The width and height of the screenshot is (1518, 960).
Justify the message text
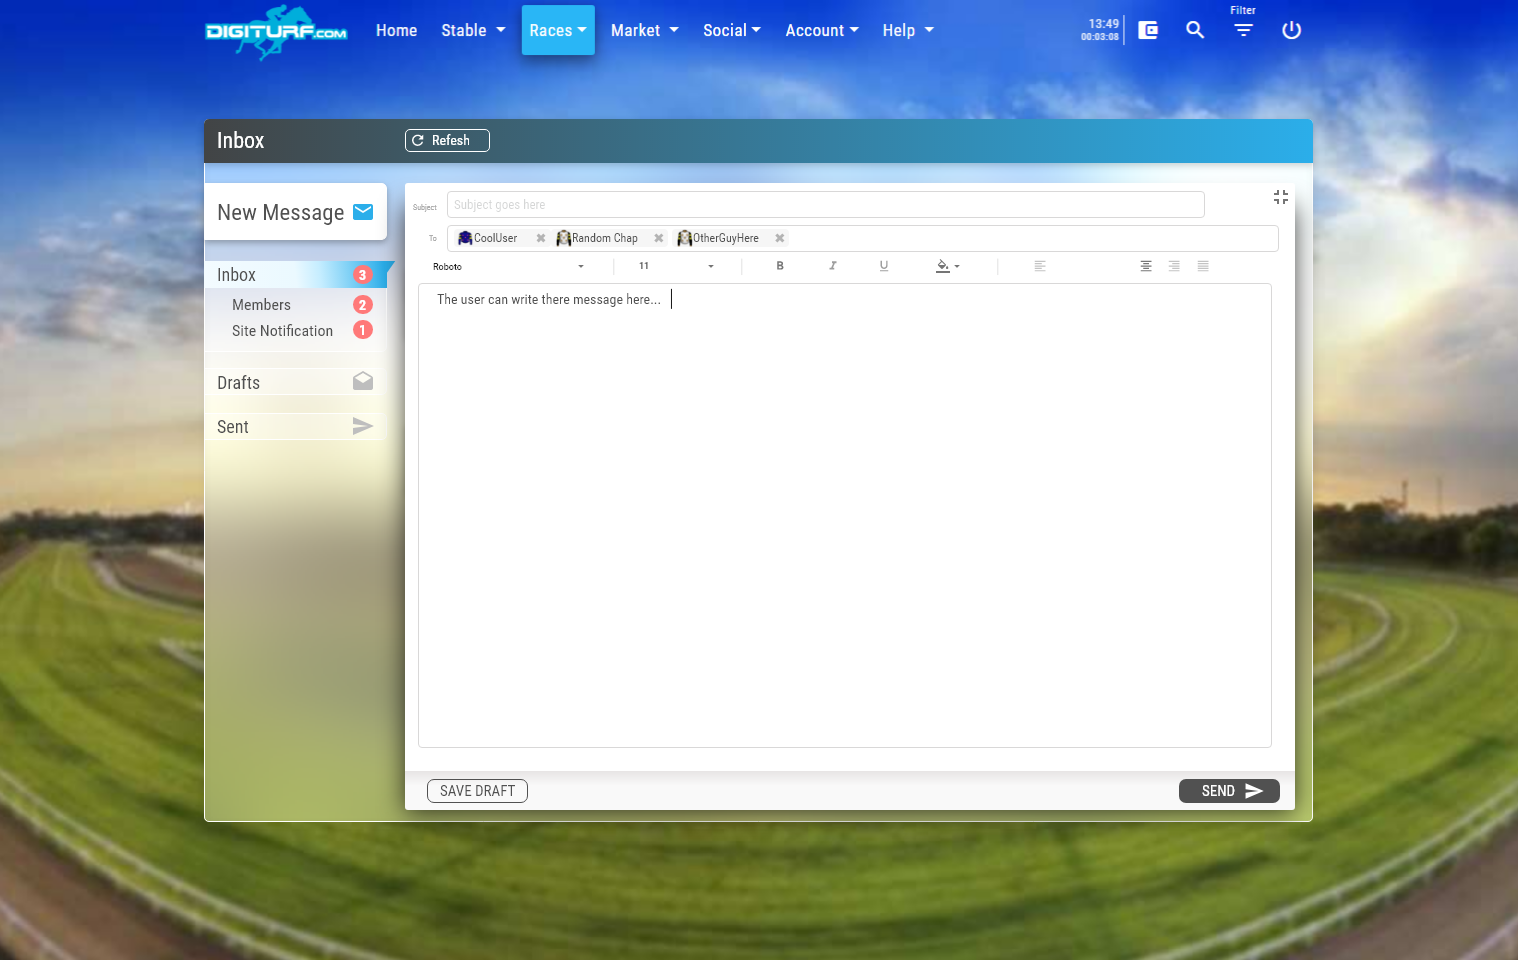click(1203, 266)
